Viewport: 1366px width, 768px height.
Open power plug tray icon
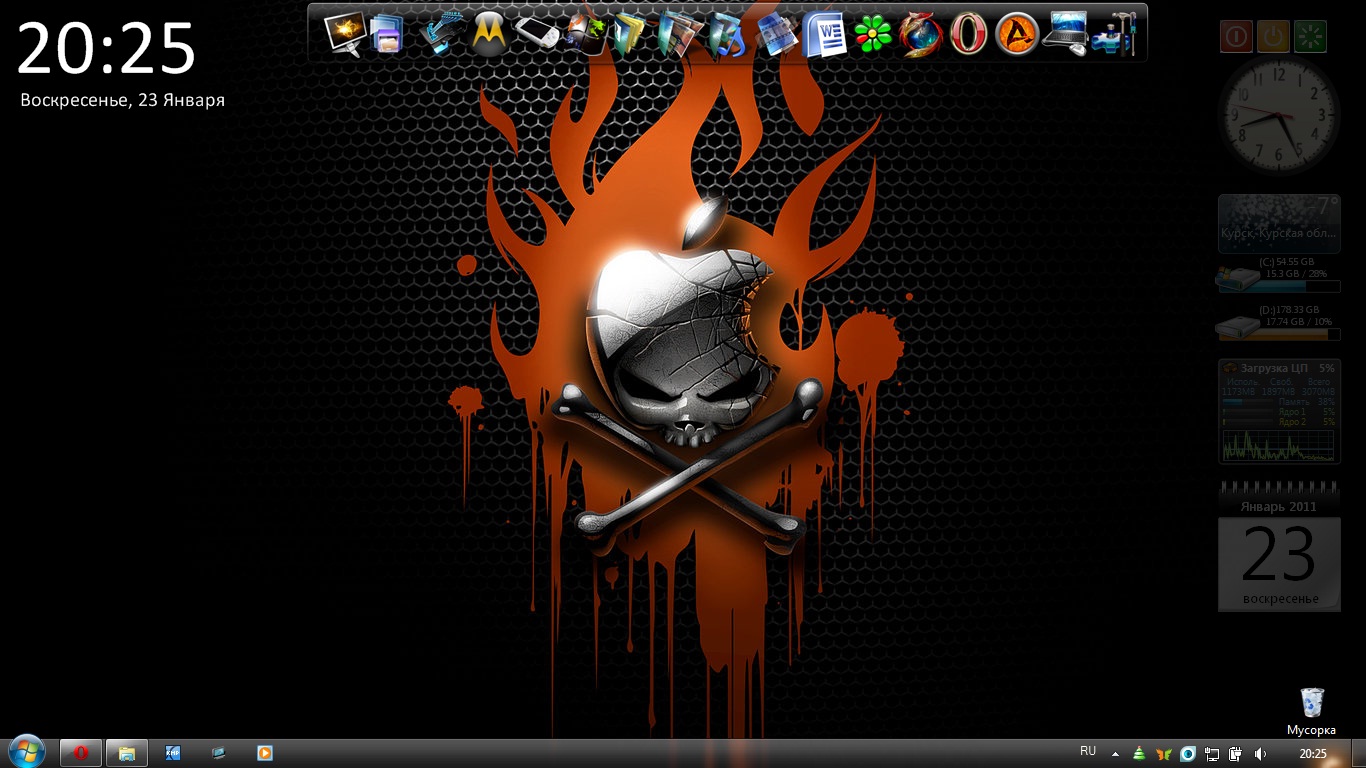pos(1236,754)
